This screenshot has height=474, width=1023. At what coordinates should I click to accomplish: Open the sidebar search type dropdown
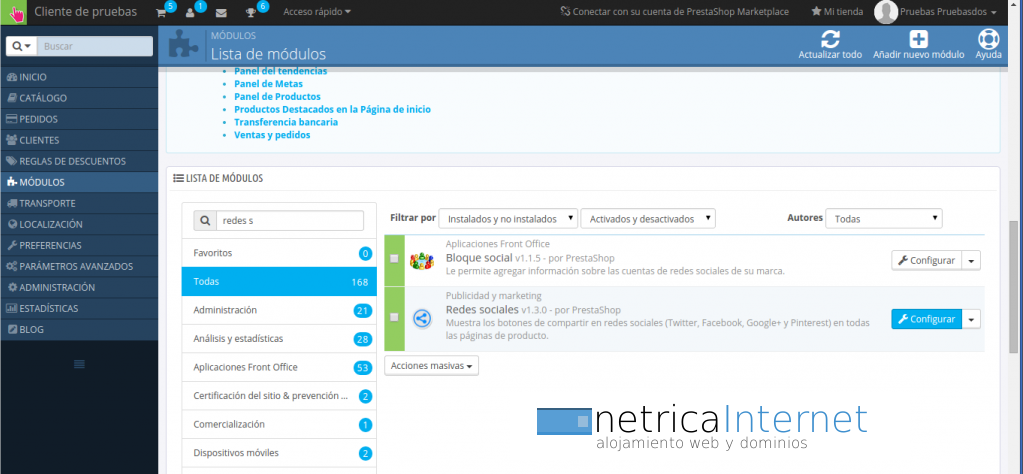(x=22, y=46)
